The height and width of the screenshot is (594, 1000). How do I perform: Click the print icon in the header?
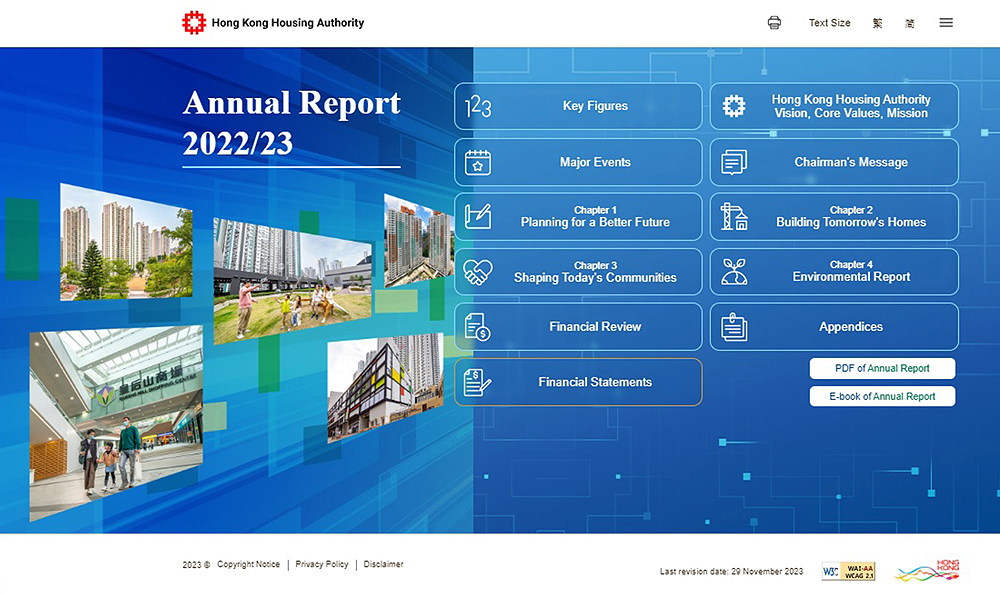tap(774, 22)
